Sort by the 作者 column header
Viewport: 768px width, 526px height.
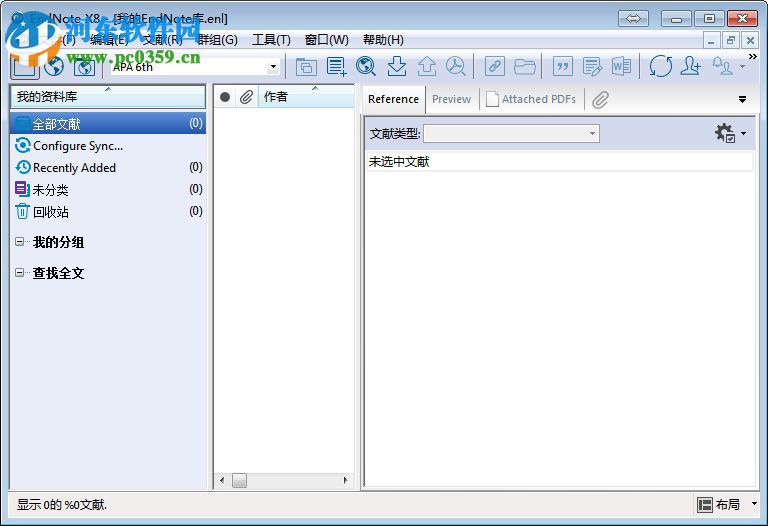306,97
